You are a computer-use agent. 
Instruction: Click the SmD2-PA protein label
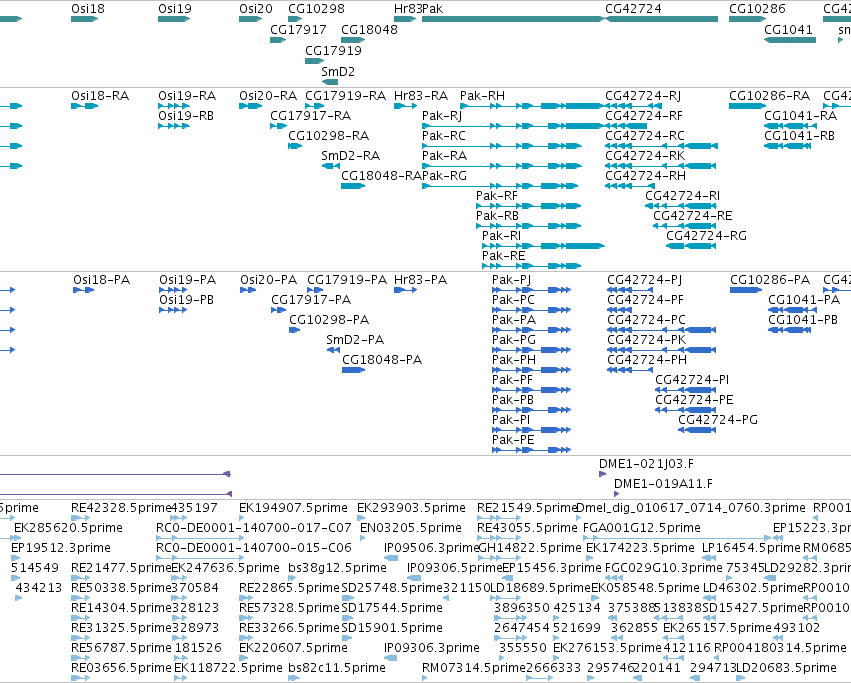click(x=355, y=340)
